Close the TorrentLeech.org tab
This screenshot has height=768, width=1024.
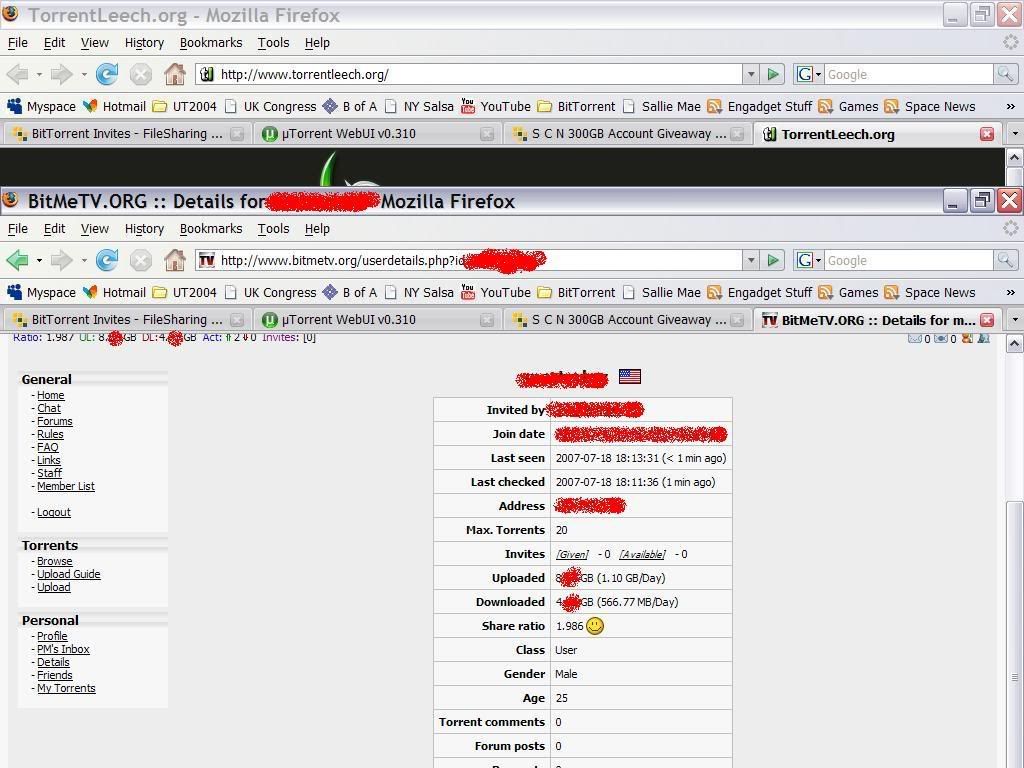coord(987,134)
